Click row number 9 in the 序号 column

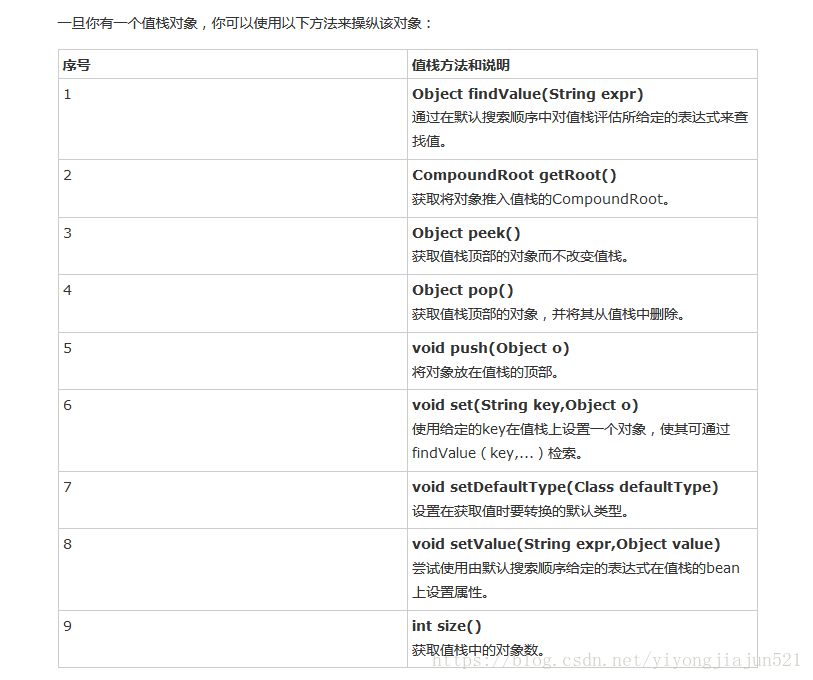[67, 627]
